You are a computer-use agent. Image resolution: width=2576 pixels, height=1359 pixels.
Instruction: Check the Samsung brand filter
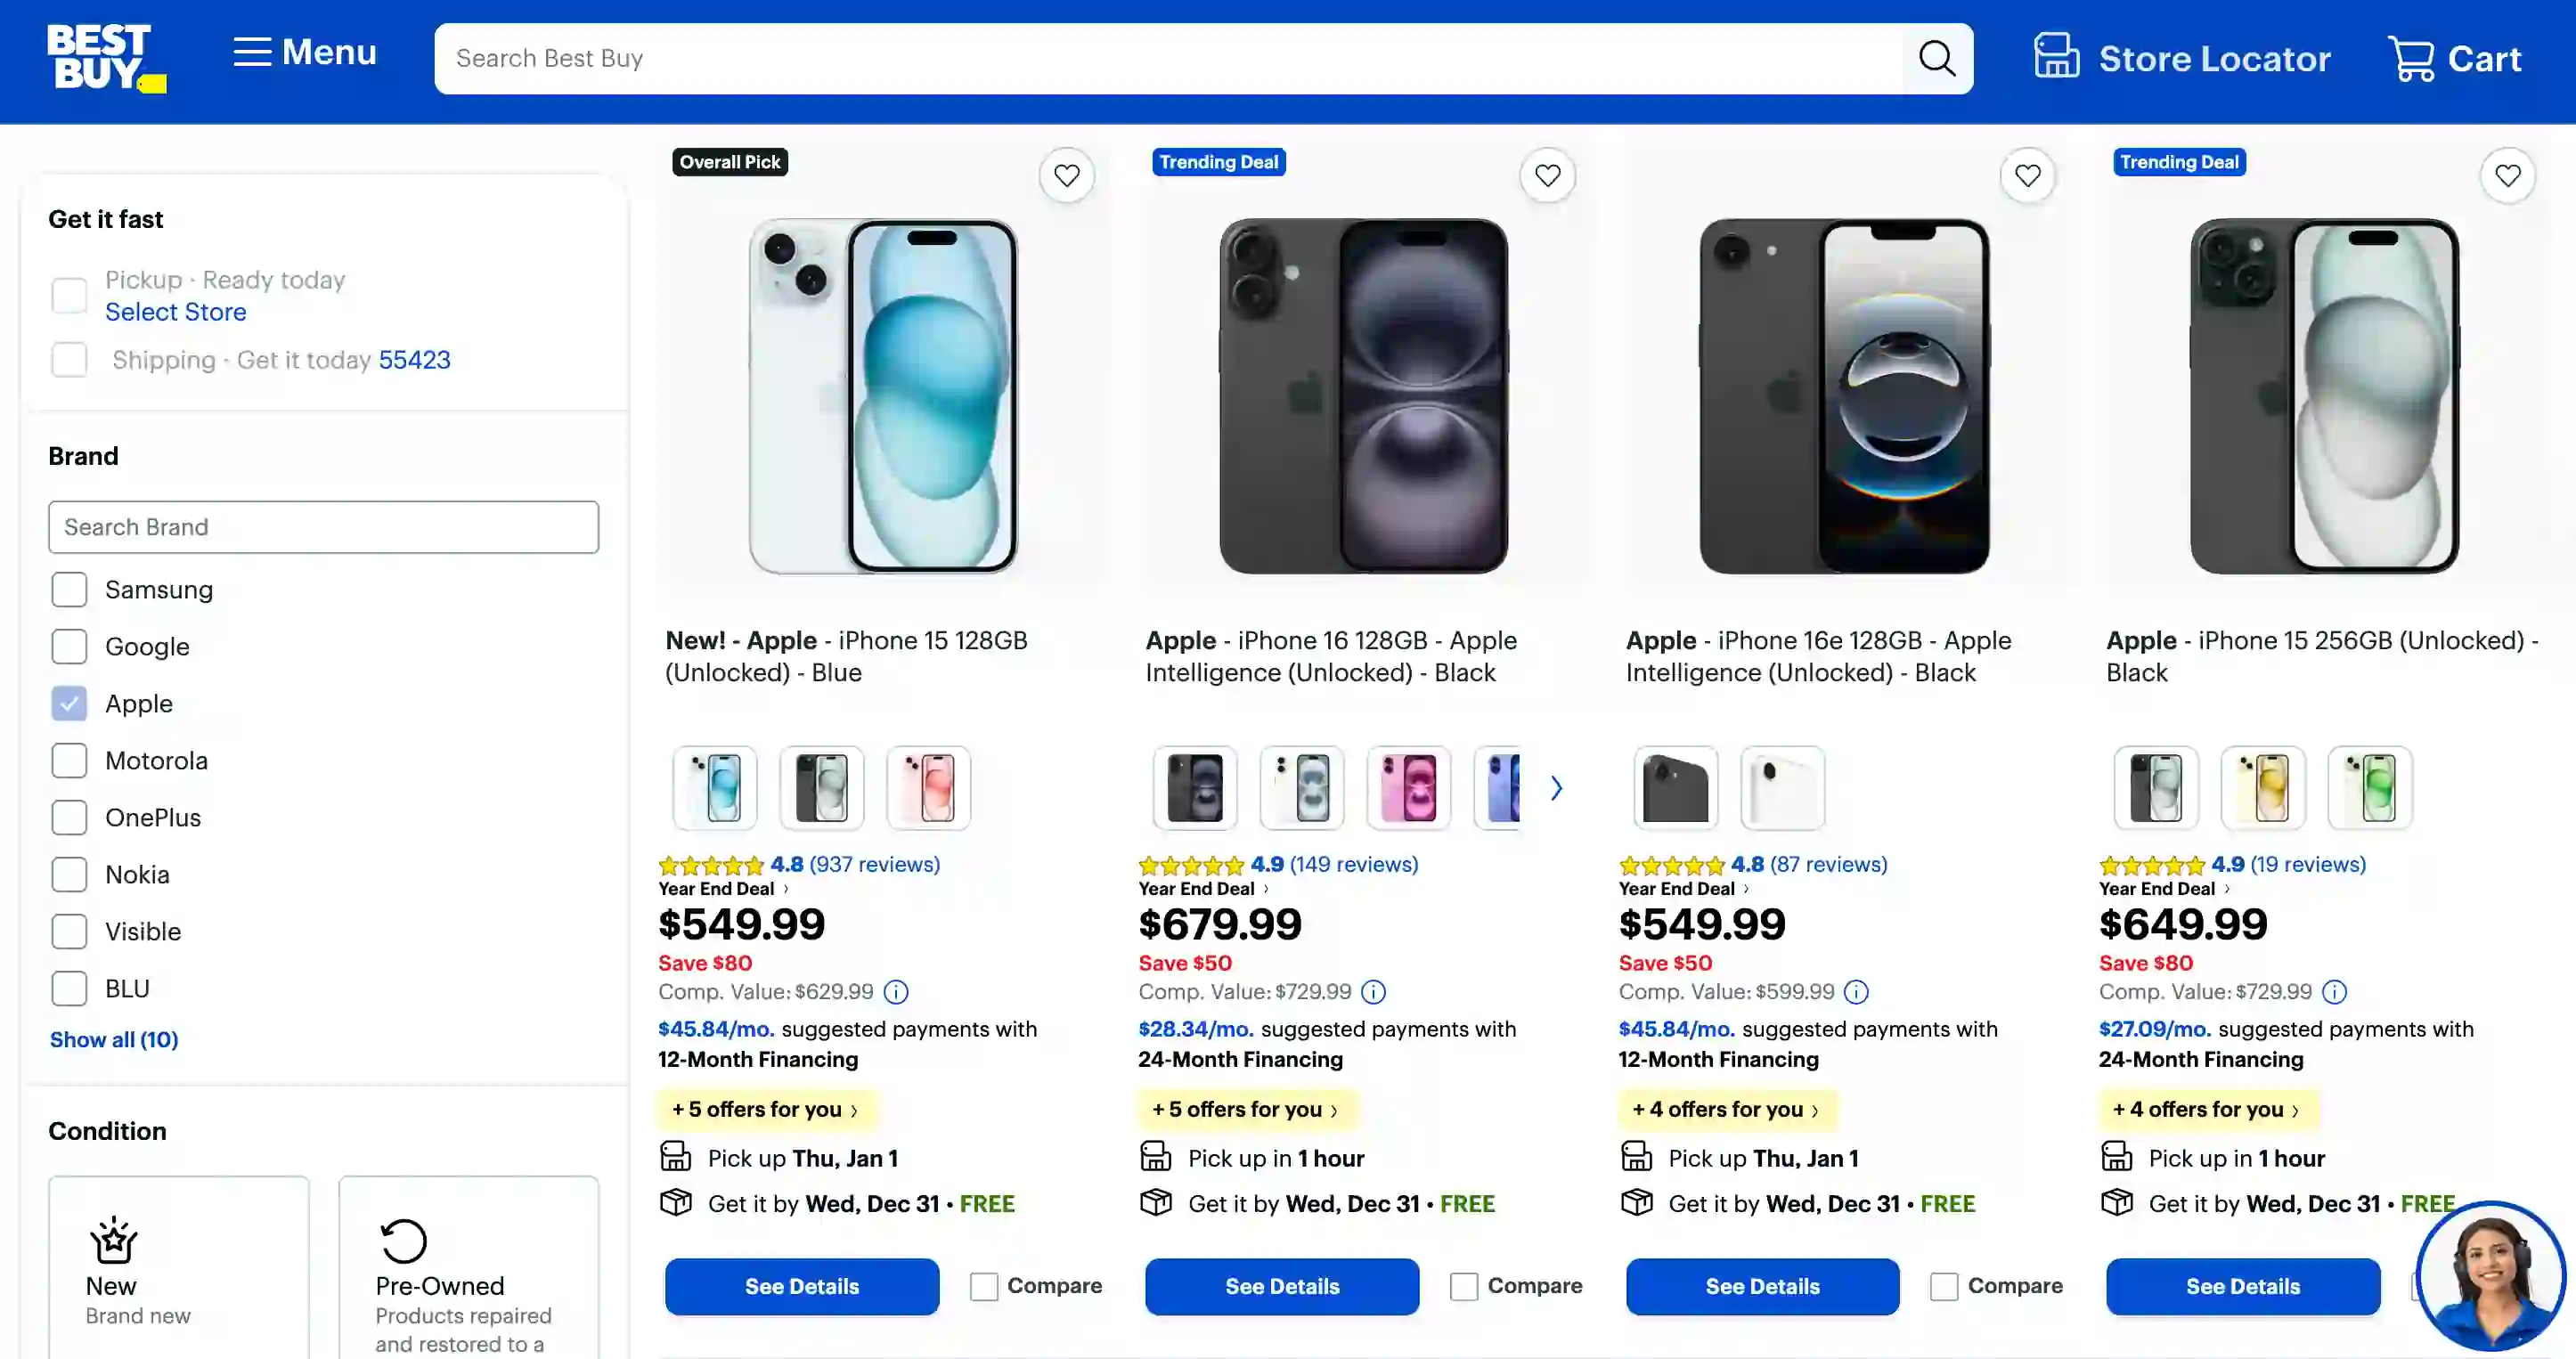(x=69, y=589)
